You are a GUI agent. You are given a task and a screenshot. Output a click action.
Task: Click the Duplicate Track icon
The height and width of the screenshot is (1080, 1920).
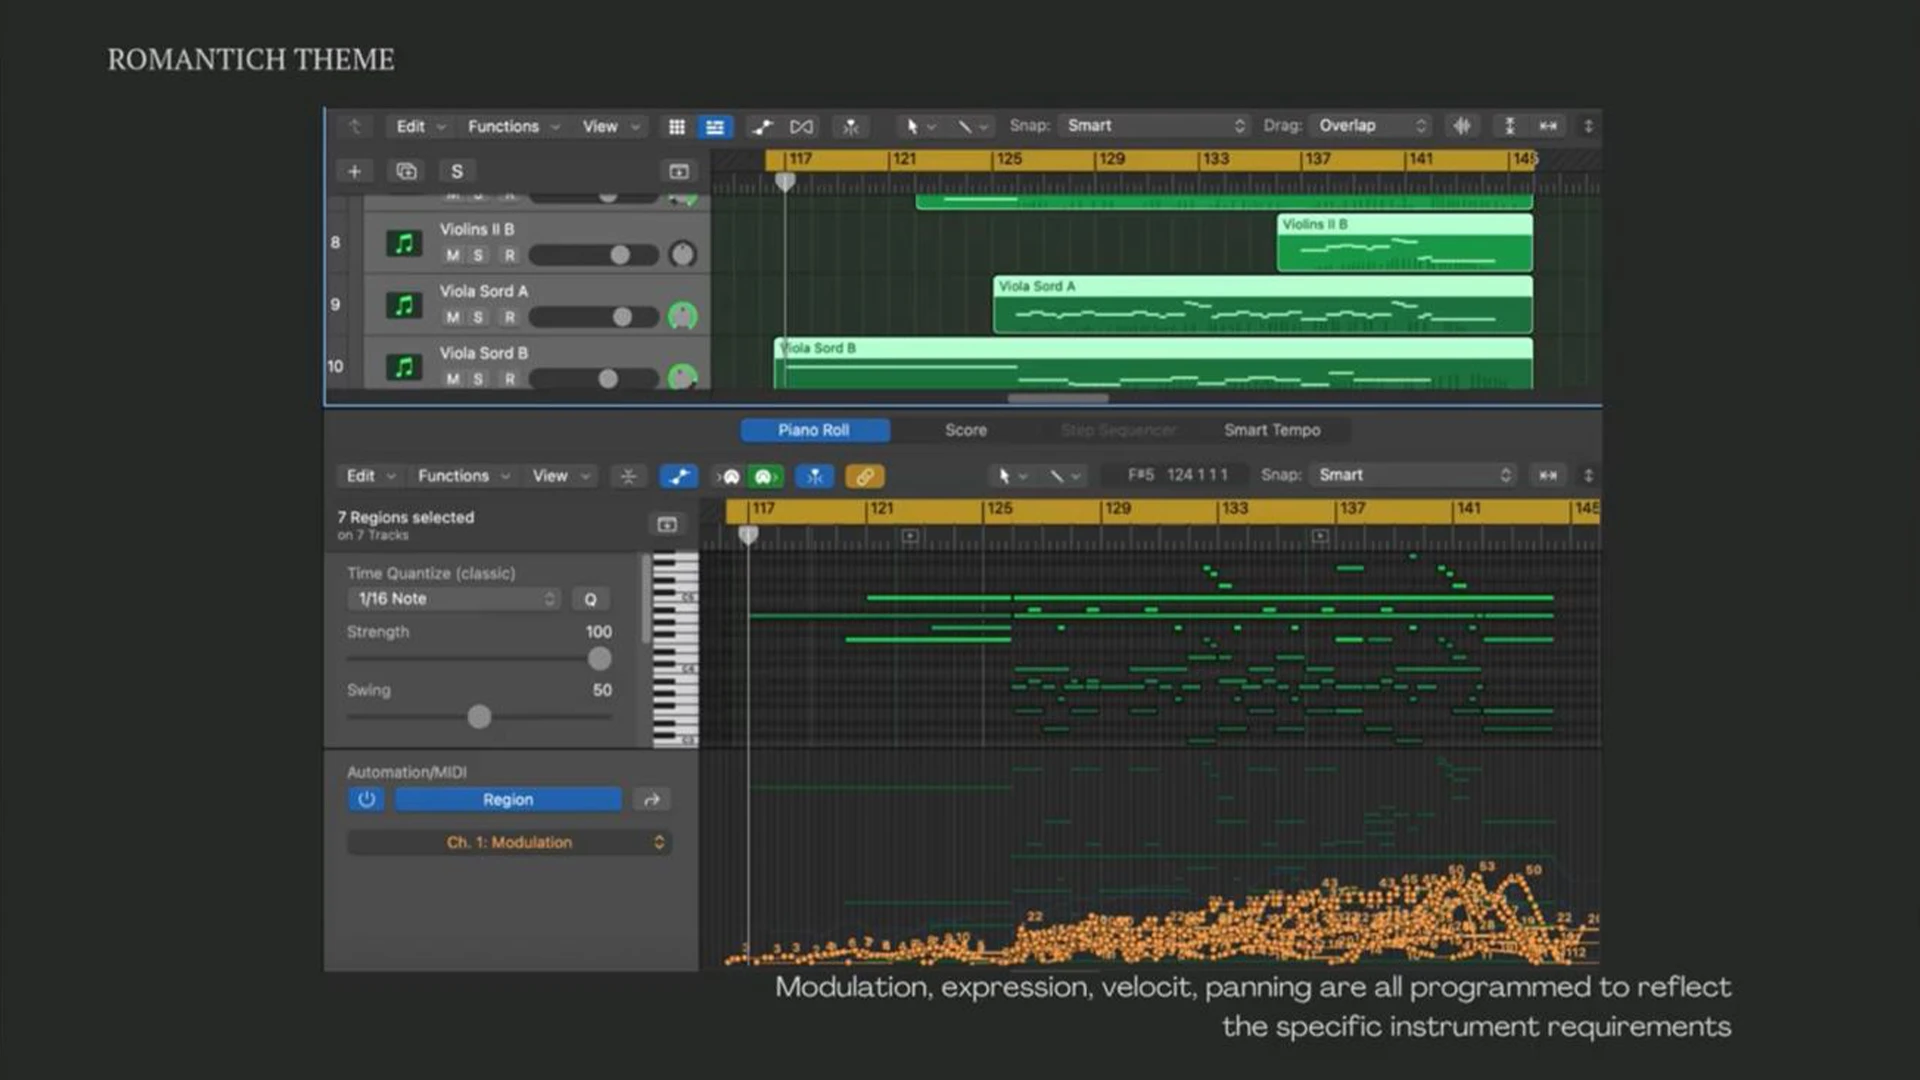[406, 172]
